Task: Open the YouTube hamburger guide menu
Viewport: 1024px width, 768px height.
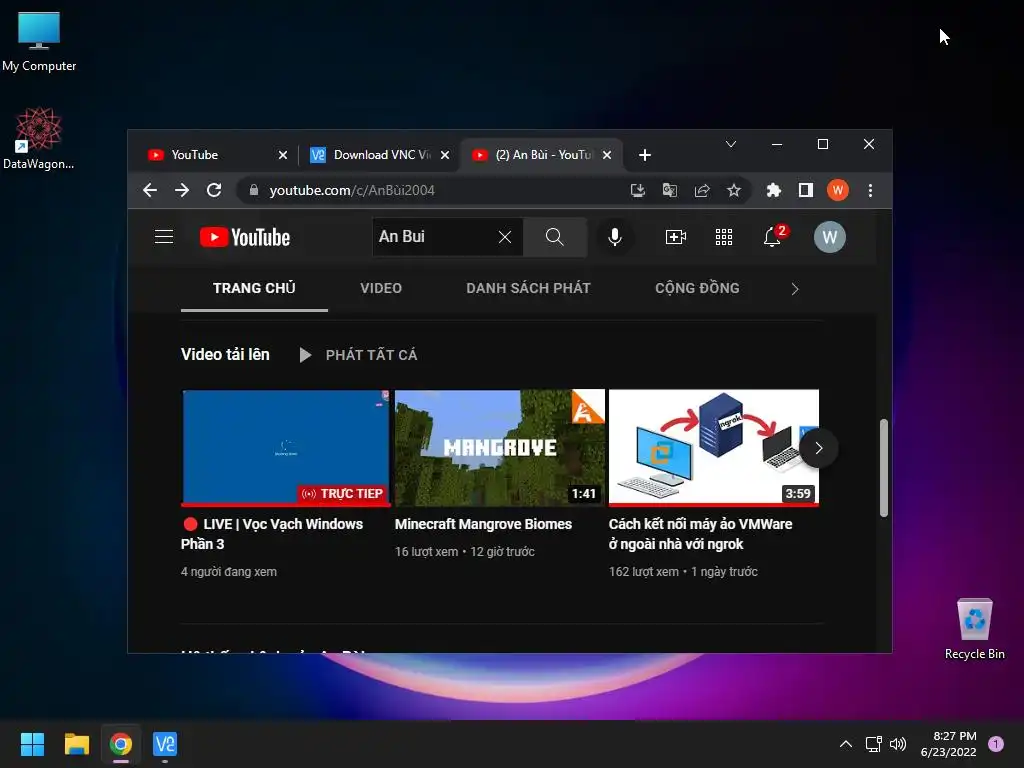Action: point(164,236)
